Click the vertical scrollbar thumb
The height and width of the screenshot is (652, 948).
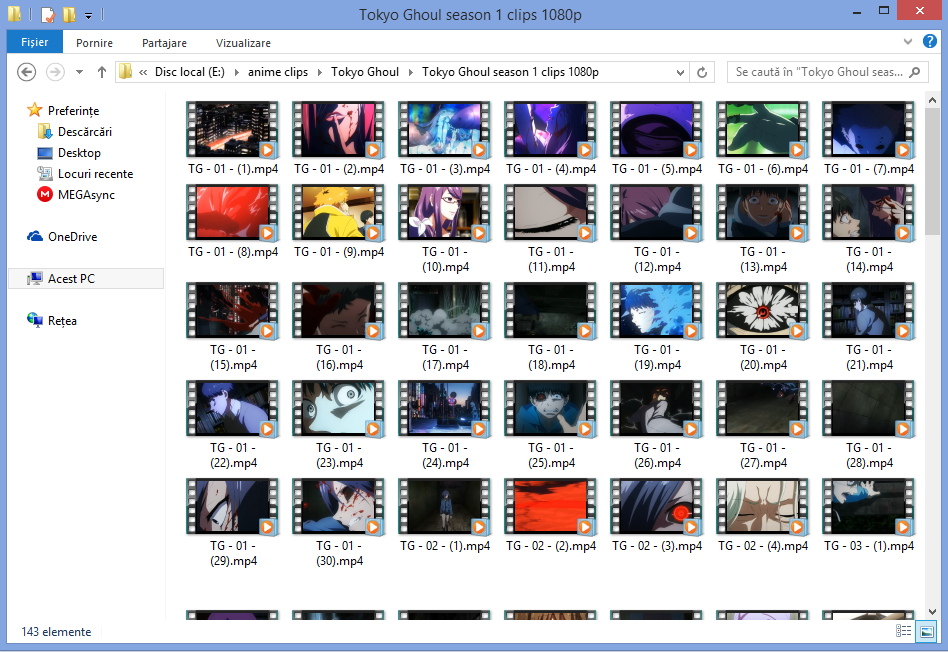[x=932, y=172]
